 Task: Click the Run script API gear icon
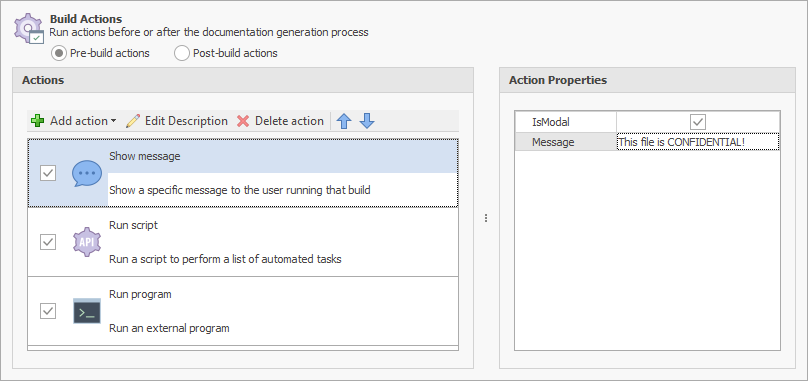coord(87,242)
